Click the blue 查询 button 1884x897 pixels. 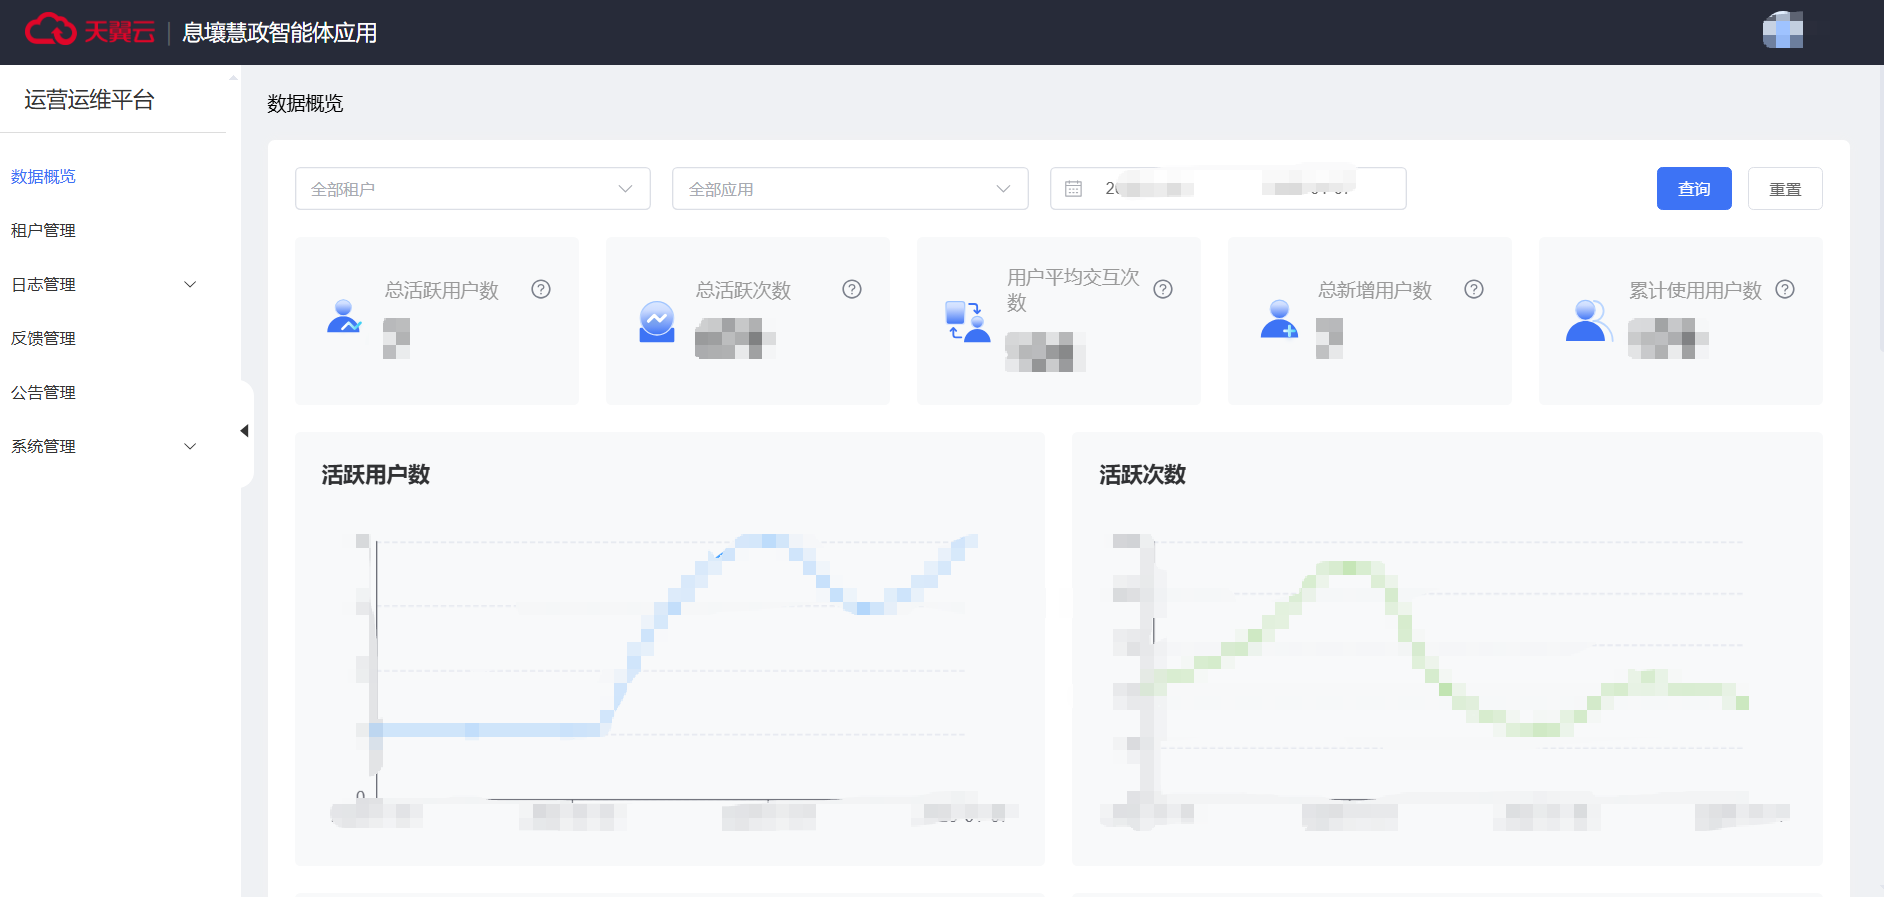coord(1693,189)
